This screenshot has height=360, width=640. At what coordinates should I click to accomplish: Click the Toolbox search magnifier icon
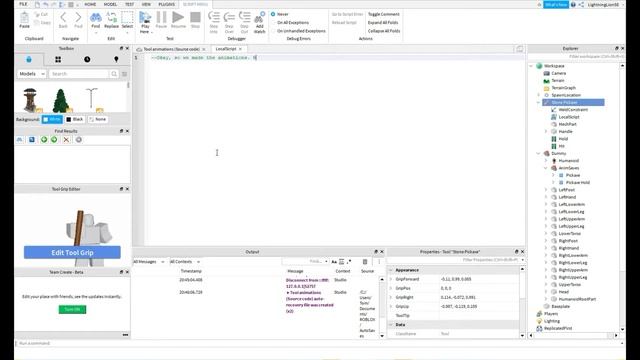click(114, 74)
